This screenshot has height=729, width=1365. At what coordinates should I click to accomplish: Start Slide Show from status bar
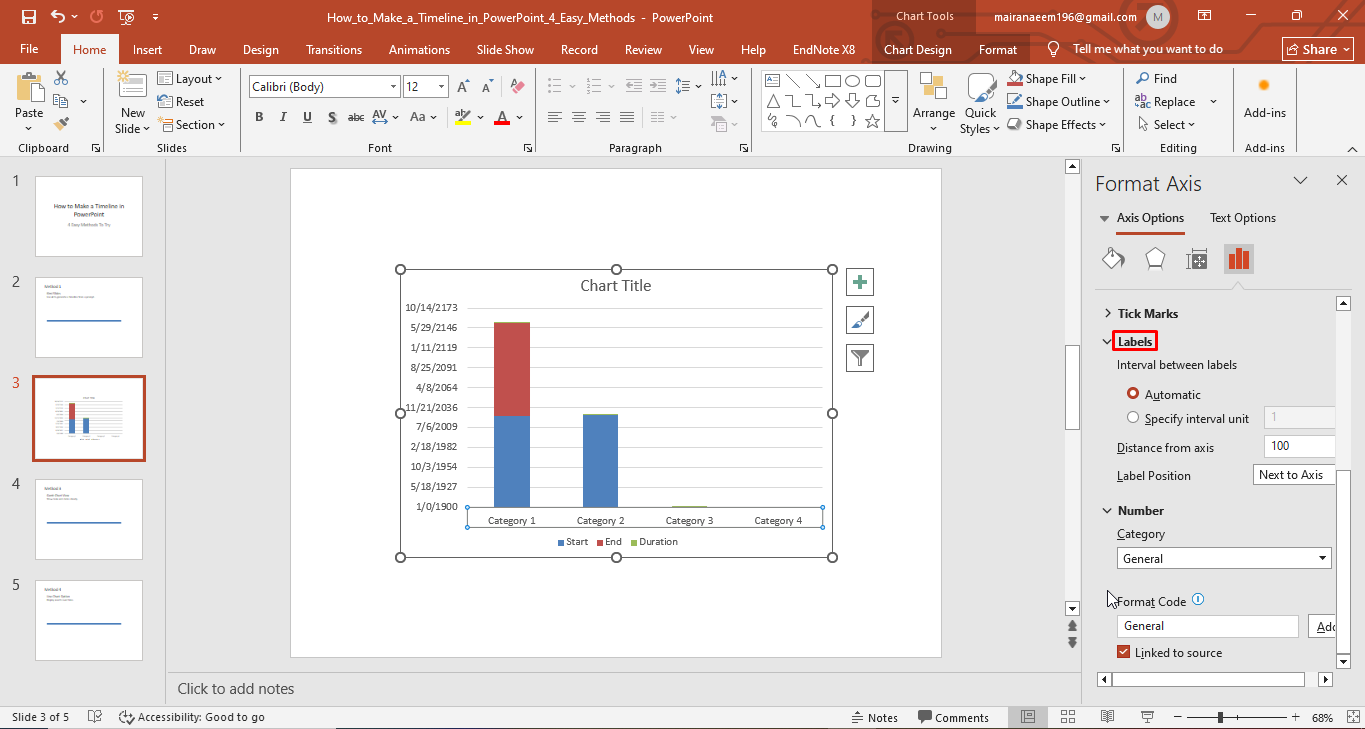(1148, 717)
